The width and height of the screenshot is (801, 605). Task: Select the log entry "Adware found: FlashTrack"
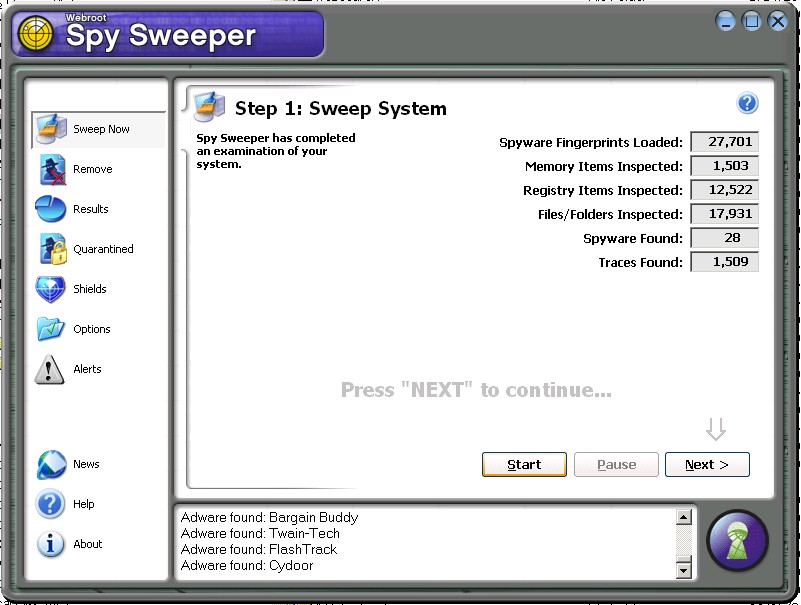tap(258, 549)
